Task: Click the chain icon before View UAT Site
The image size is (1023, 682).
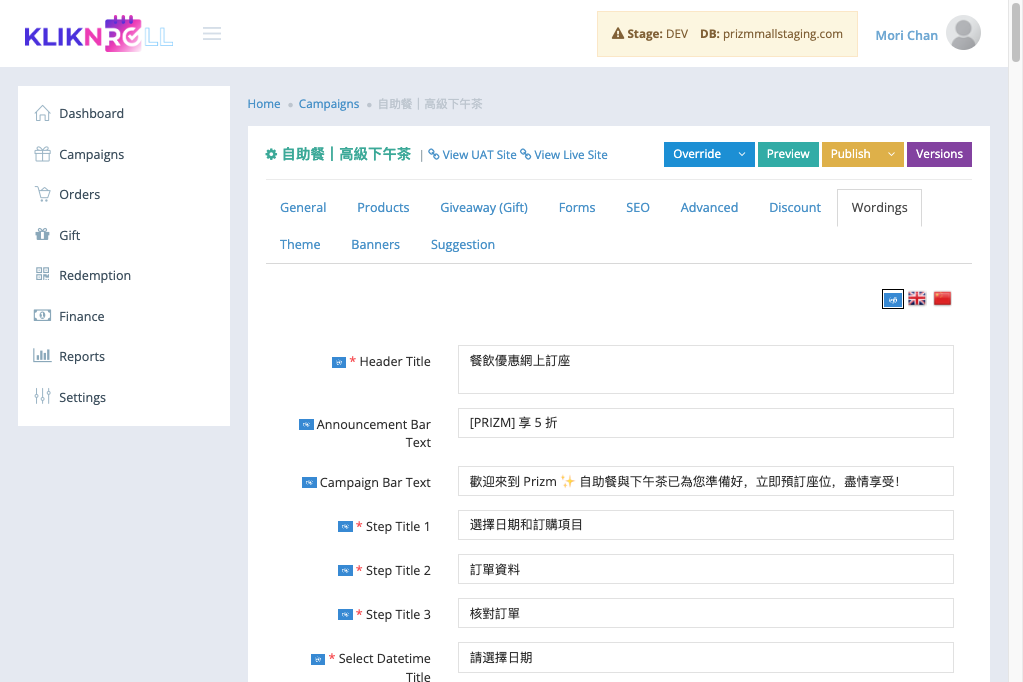Action: tap(434, 154)
